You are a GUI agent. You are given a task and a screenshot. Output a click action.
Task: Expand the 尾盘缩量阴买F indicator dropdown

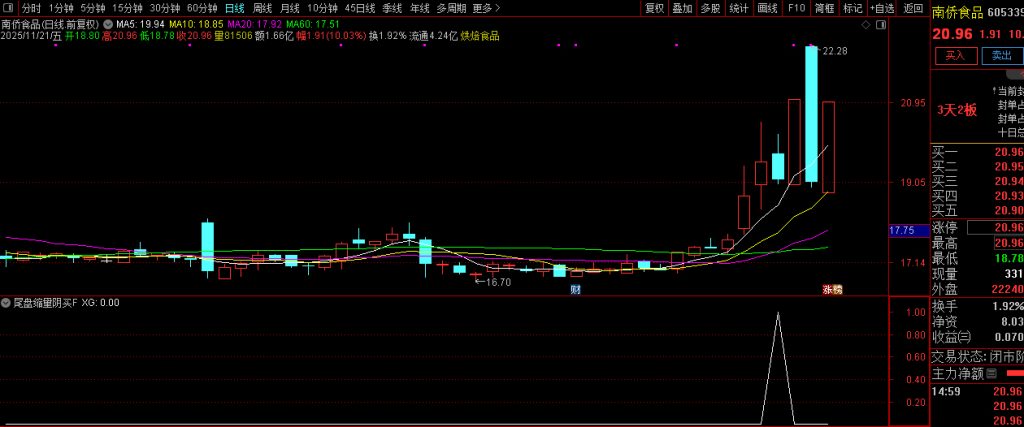5,302
